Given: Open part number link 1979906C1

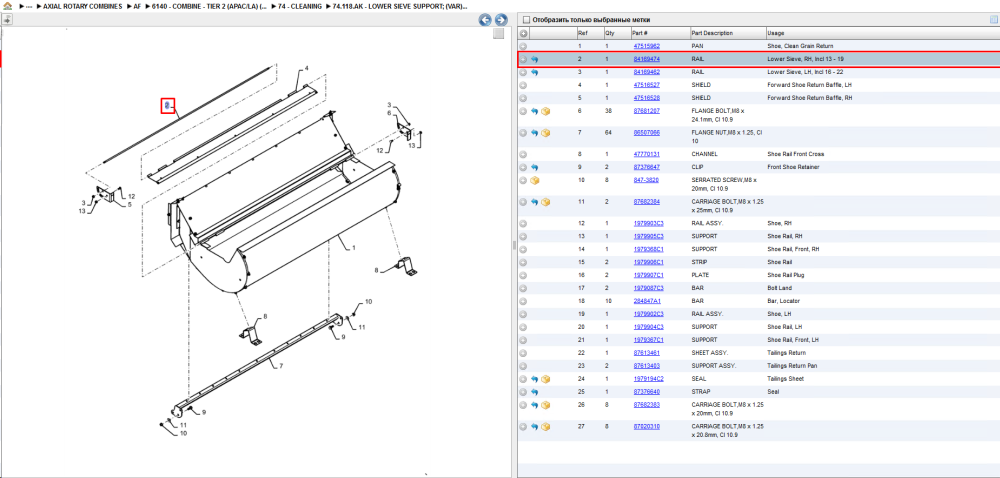Looking at the screenshot, I should [x=648, y=262].
